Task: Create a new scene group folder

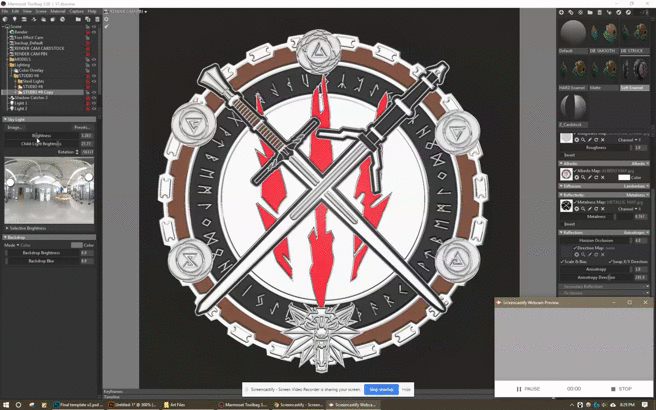Action: coord(78,19)
